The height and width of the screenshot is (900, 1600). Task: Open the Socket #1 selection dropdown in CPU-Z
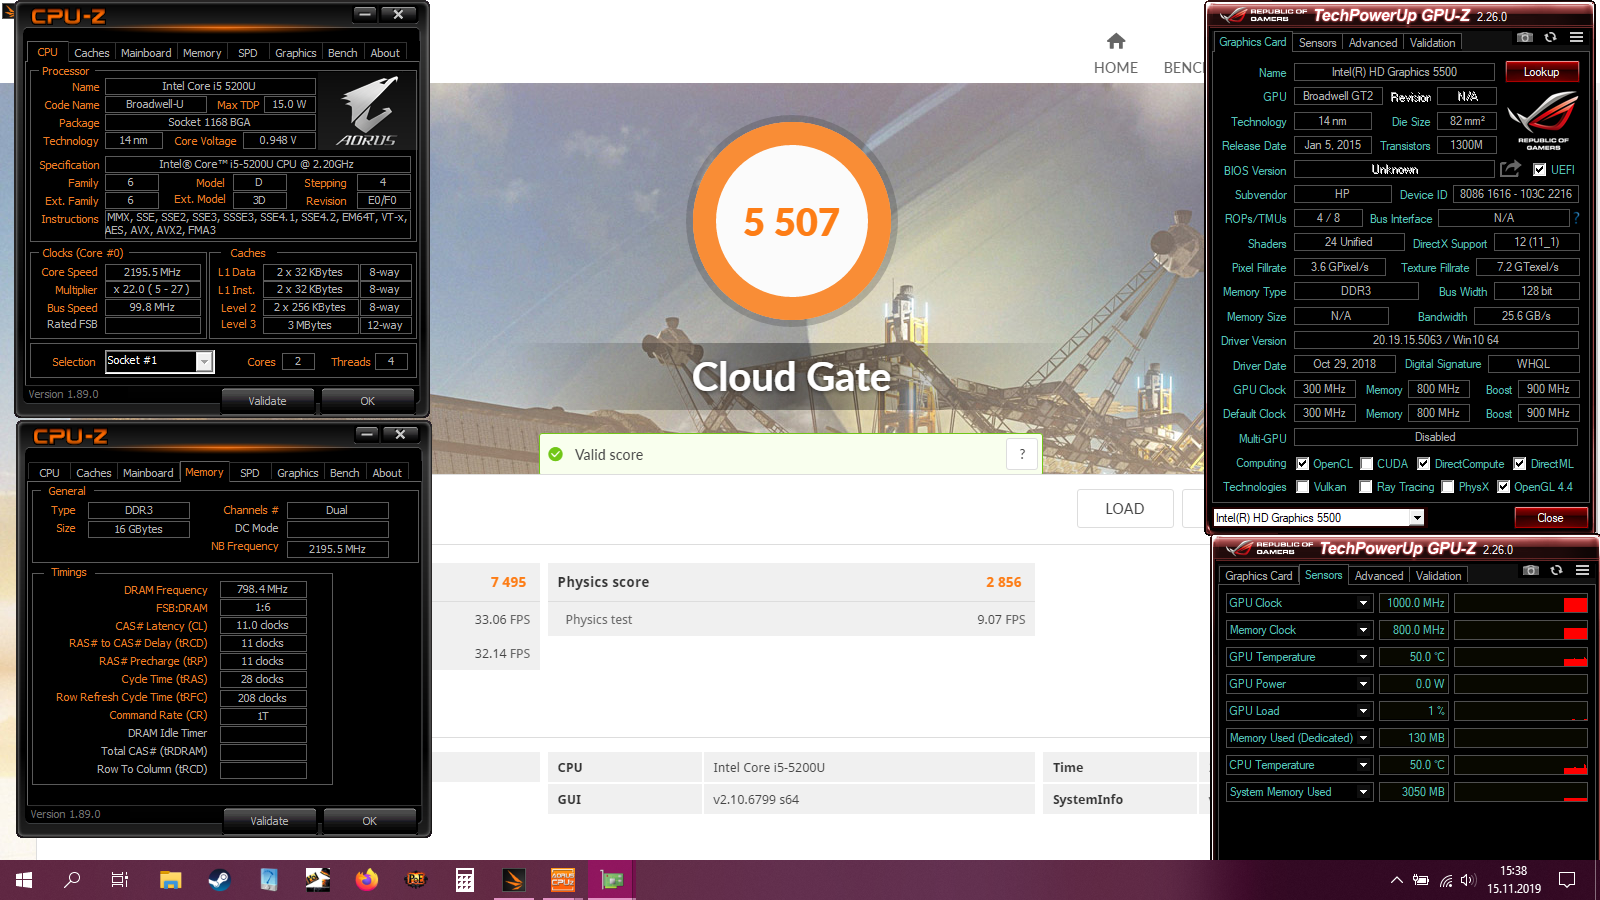[x=205, y=362]
